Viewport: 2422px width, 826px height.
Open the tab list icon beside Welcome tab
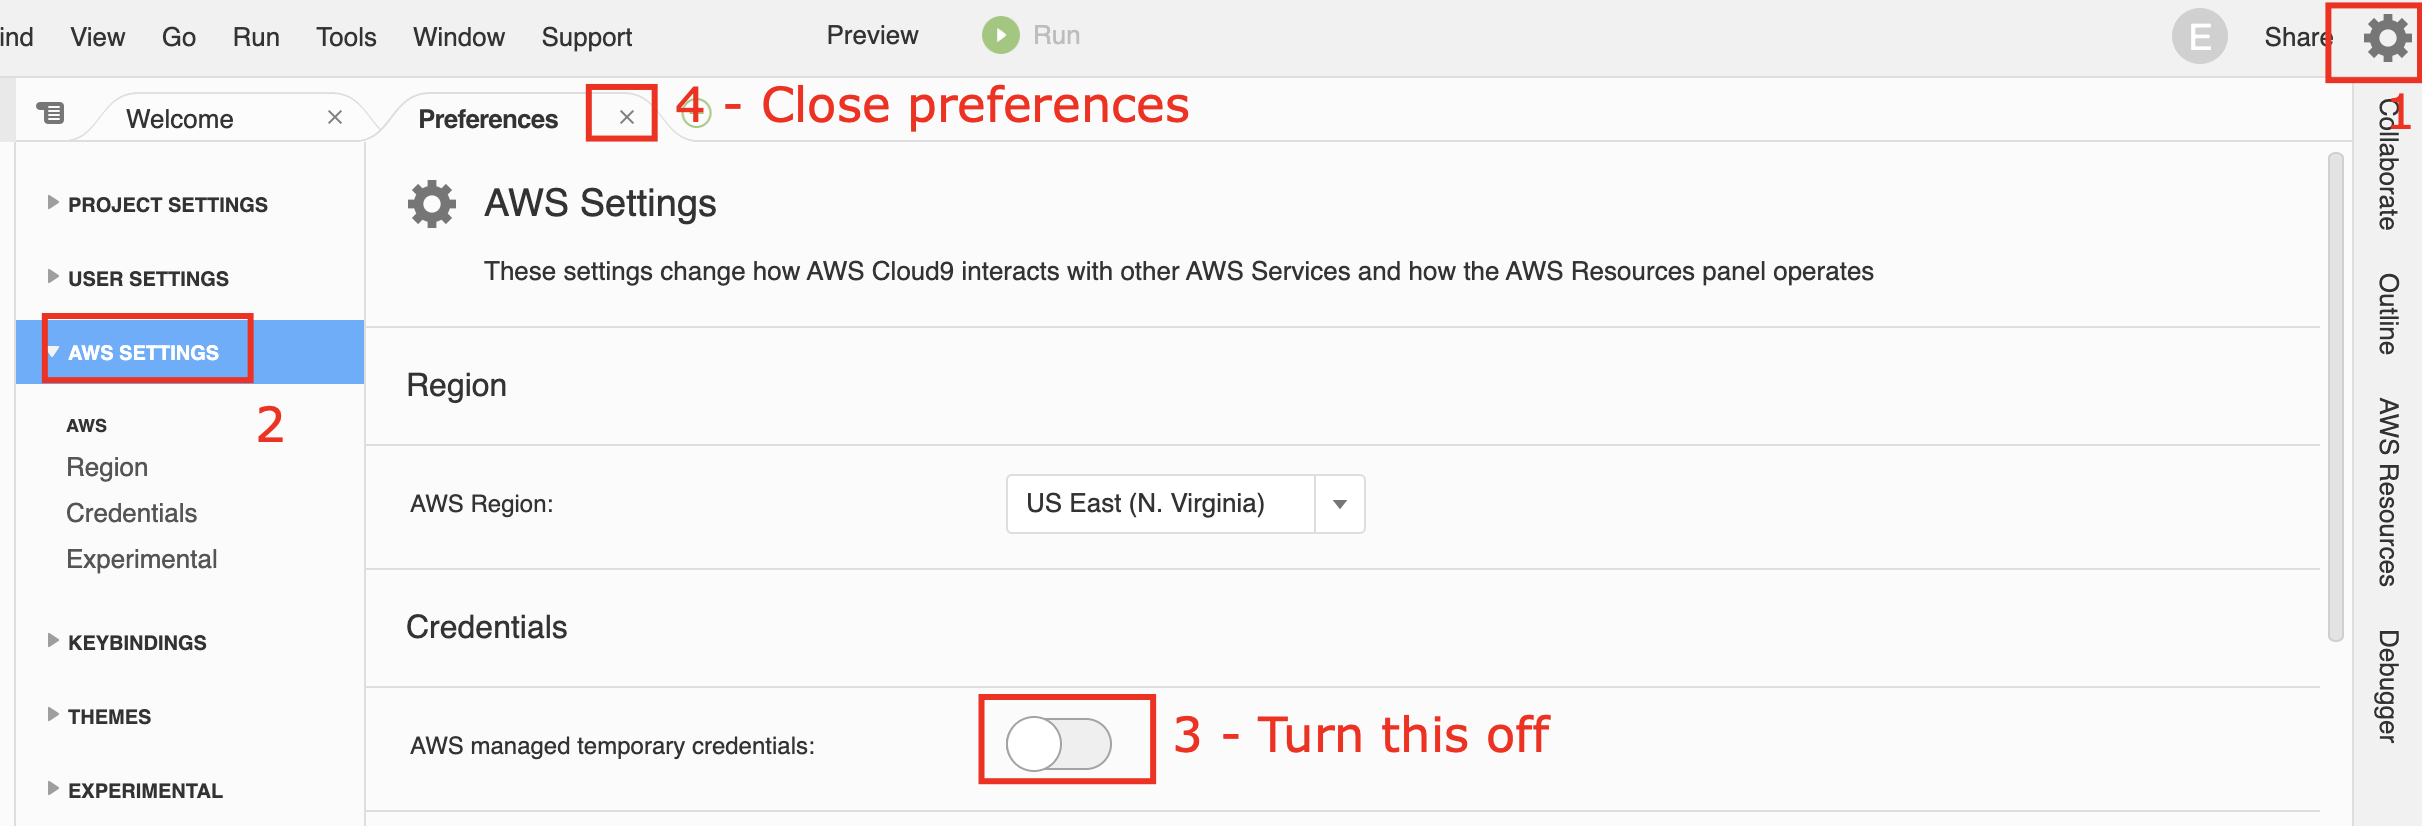(51, 113)
